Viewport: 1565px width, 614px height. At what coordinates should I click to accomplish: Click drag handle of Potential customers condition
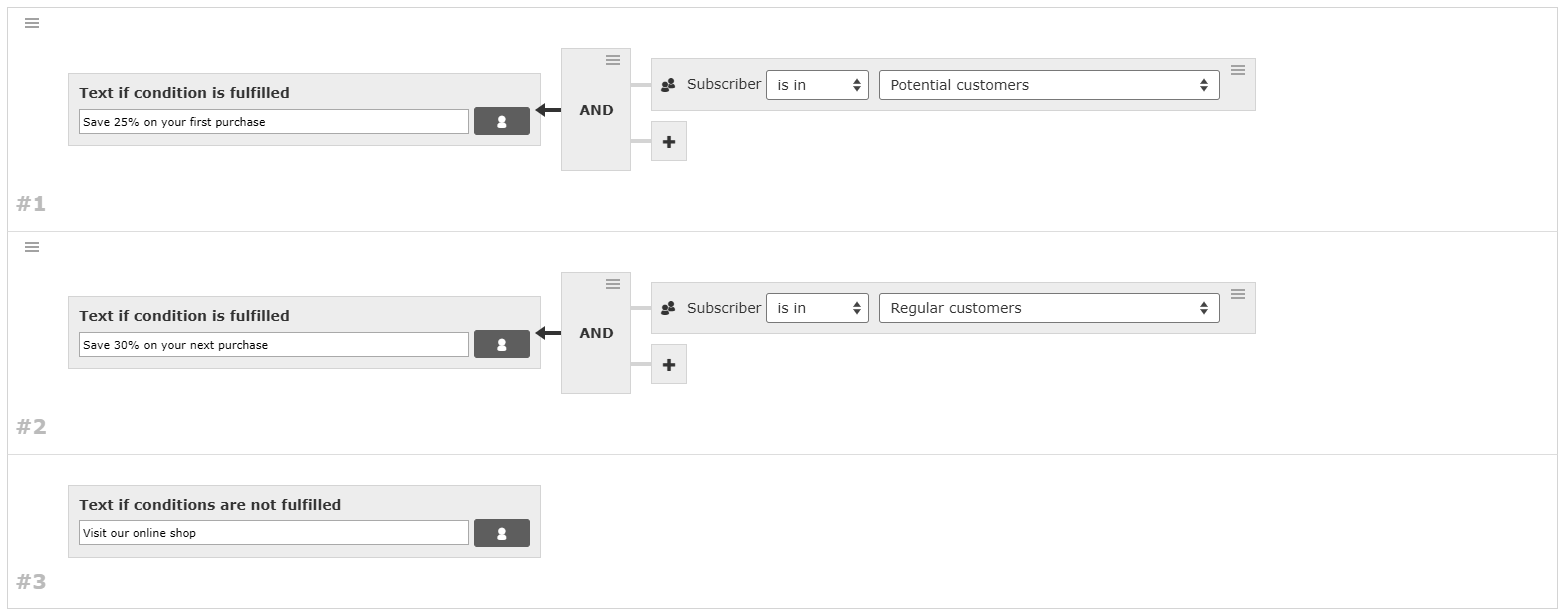tap(1238, 70)
